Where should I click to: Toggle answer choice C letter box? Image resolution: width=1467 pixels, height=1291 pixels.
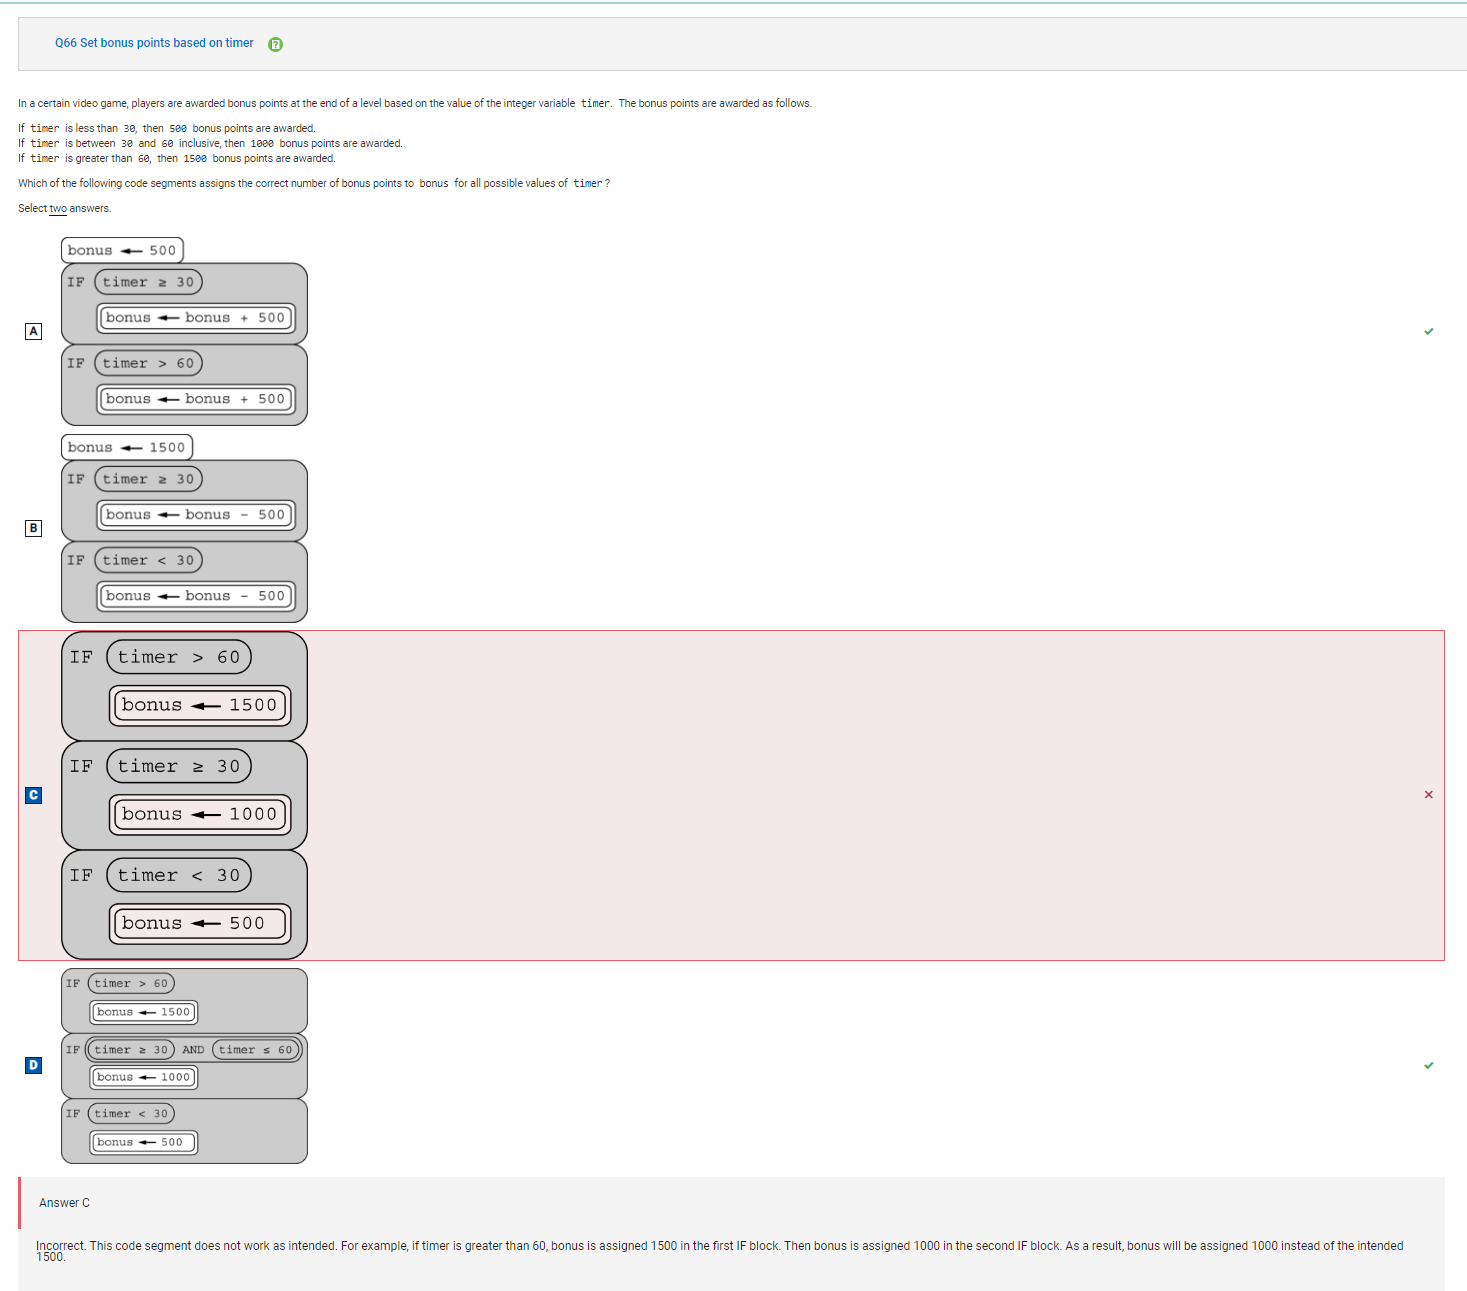[x=34, y=795]
